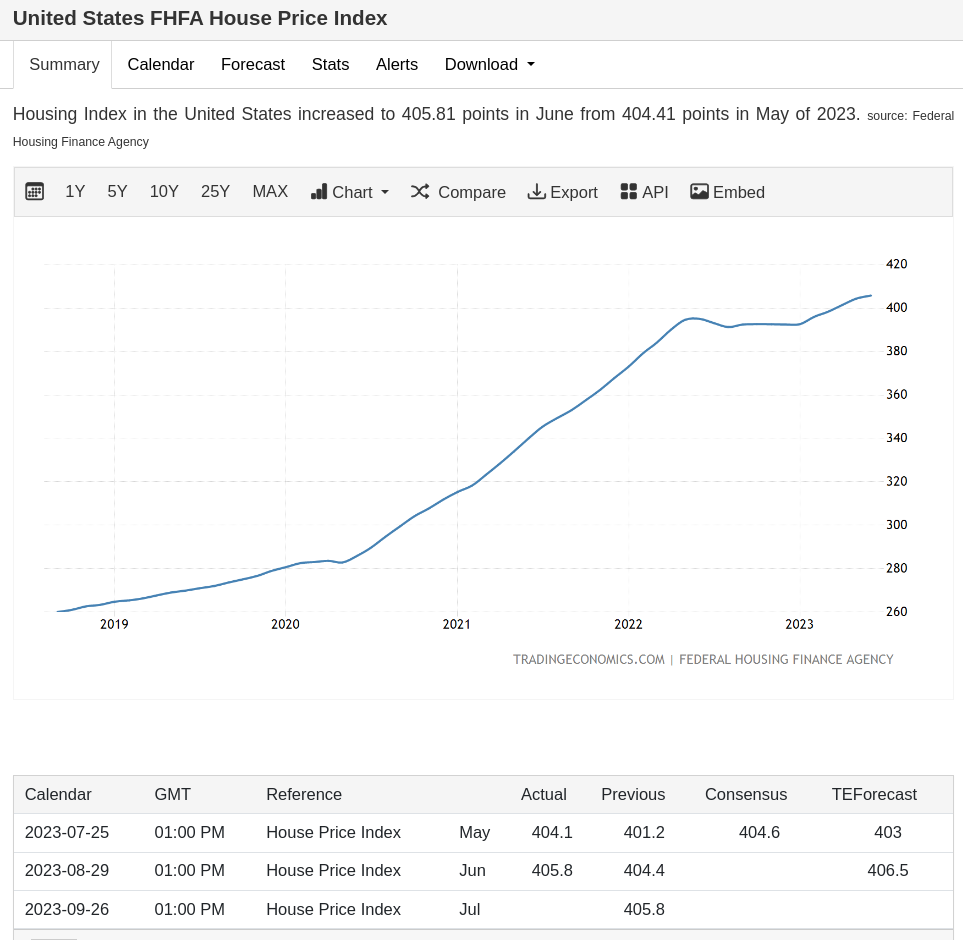
Task: Select the 25Y time range
Action: point(215,192)
